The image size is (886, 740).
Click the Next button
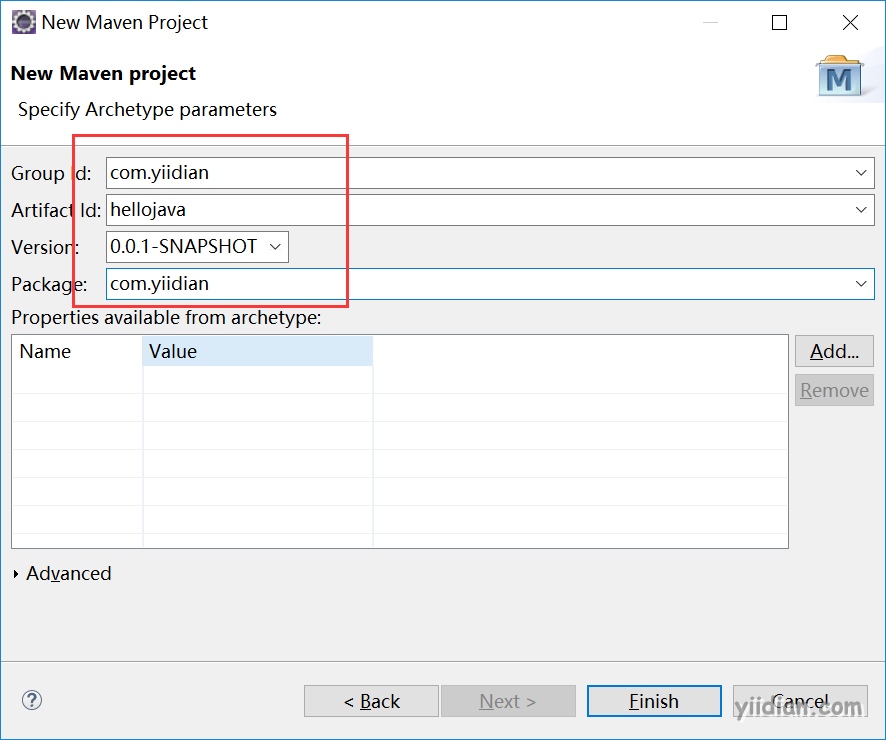point(508,701)
